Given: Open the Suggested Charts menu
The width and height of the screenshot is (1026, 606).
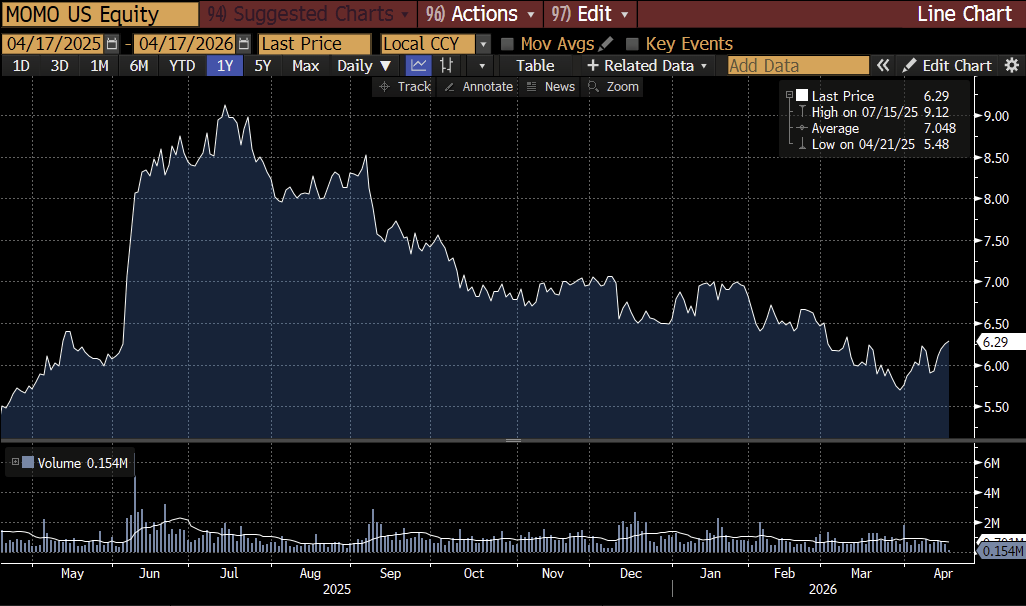Looking at the screenshot, I should [x=308, y=14].
